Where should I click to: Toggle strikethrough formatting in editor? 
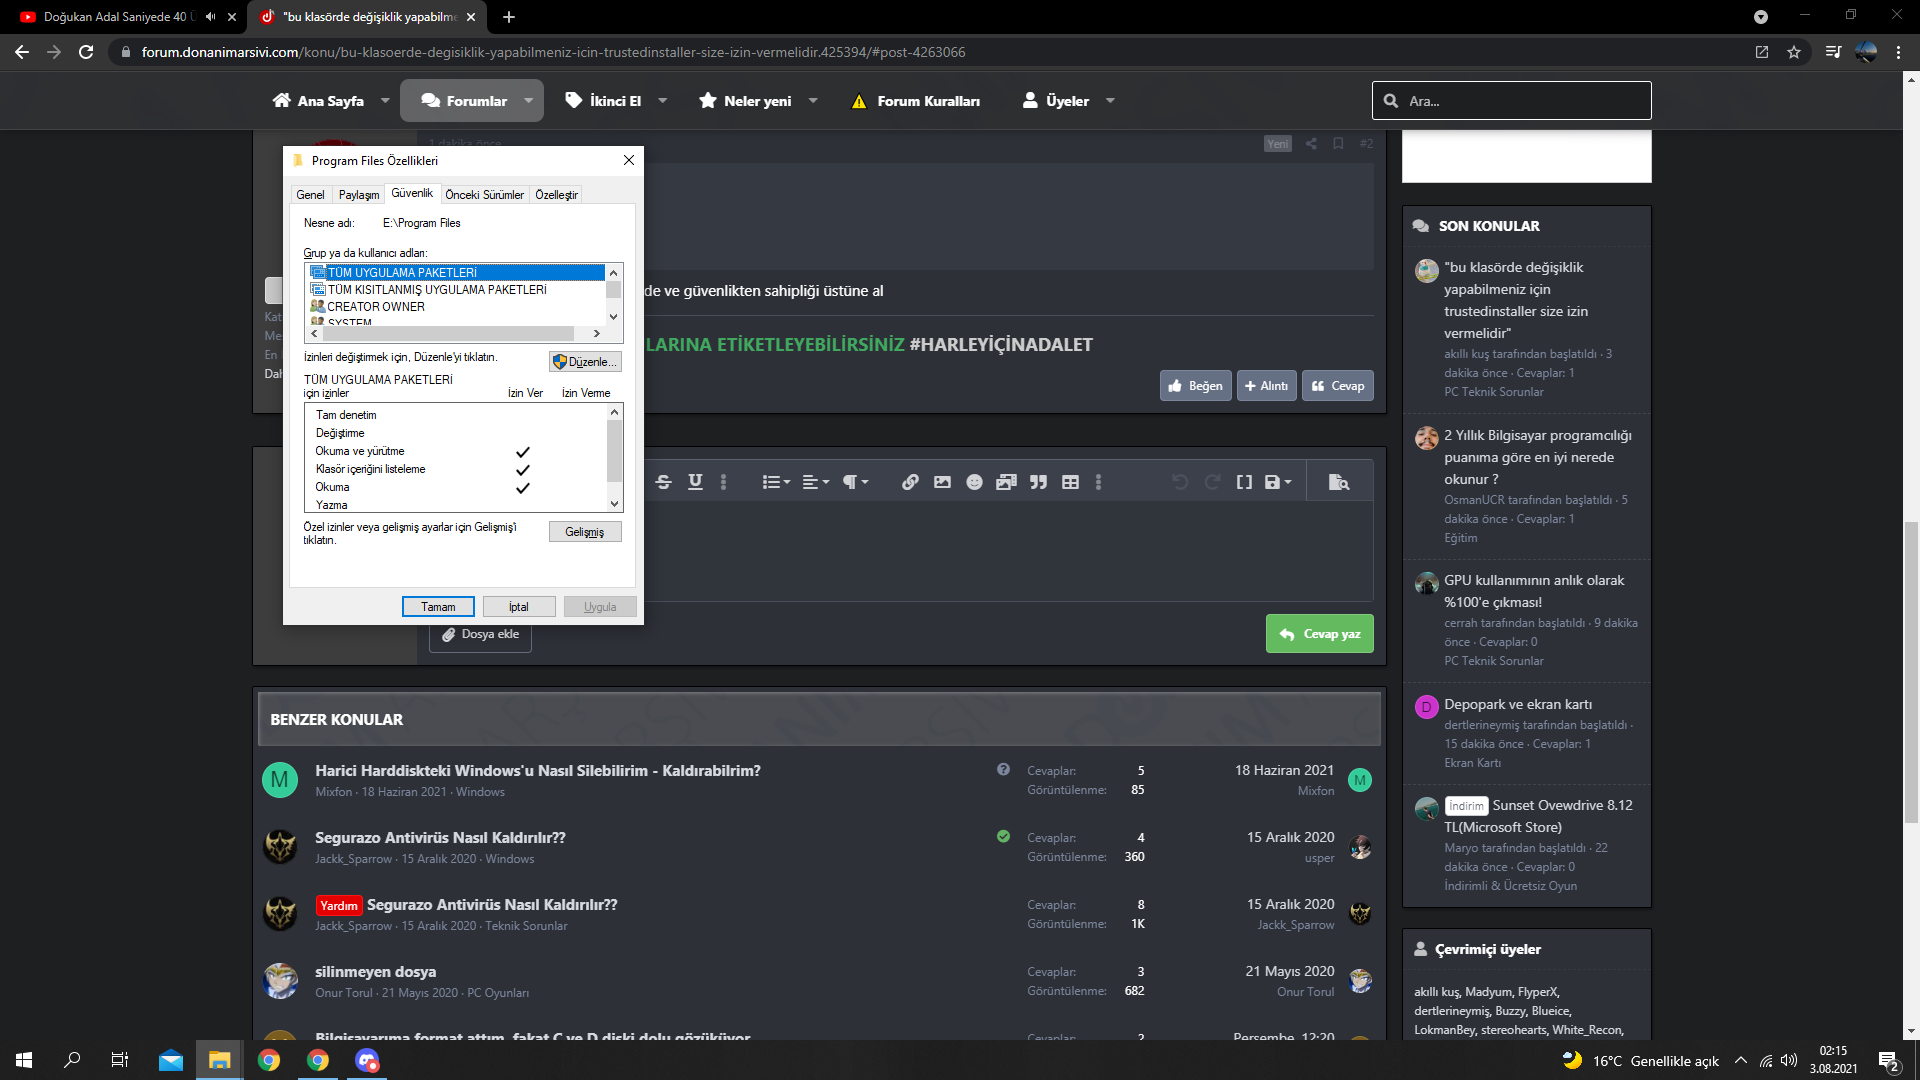(663, 482)
